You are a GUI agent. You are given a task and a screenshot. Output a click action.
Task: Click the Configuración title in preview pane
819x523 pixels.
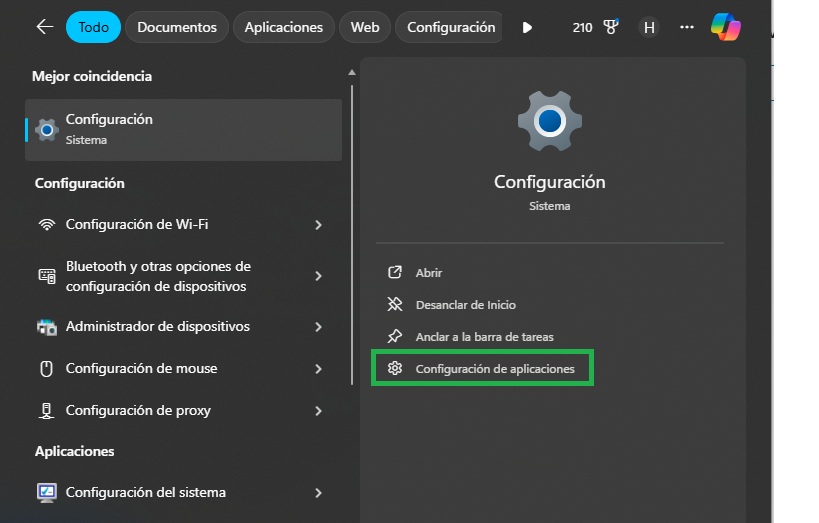(549, 182)
